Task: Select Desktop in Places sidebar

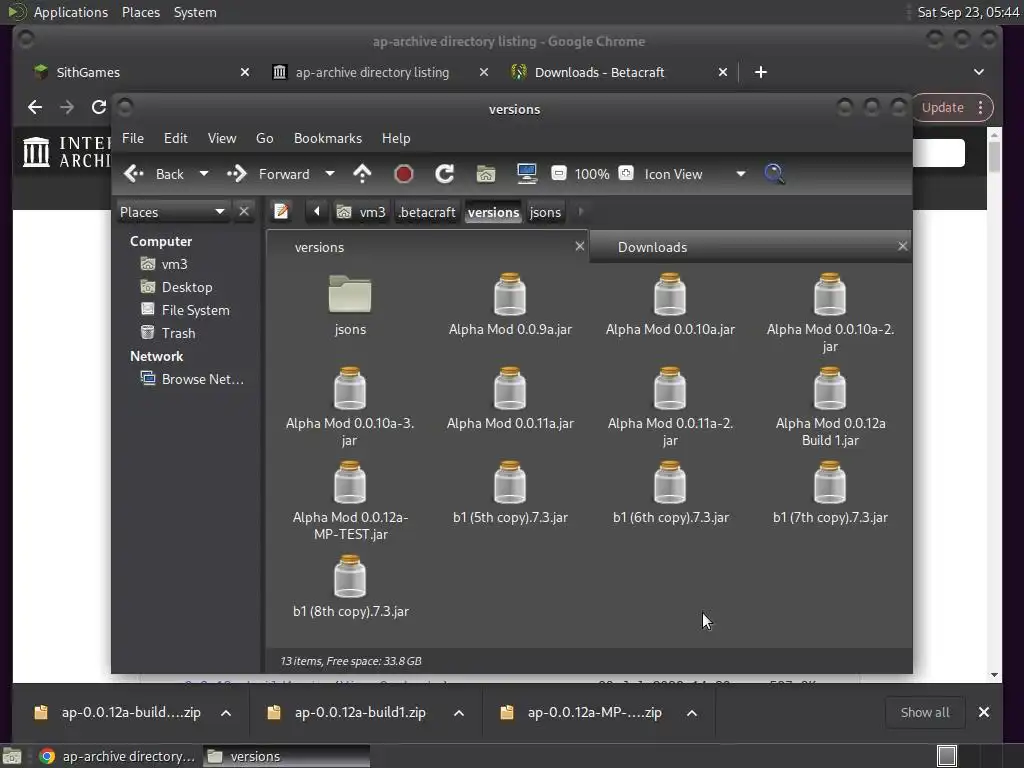Action: [189, 287]
